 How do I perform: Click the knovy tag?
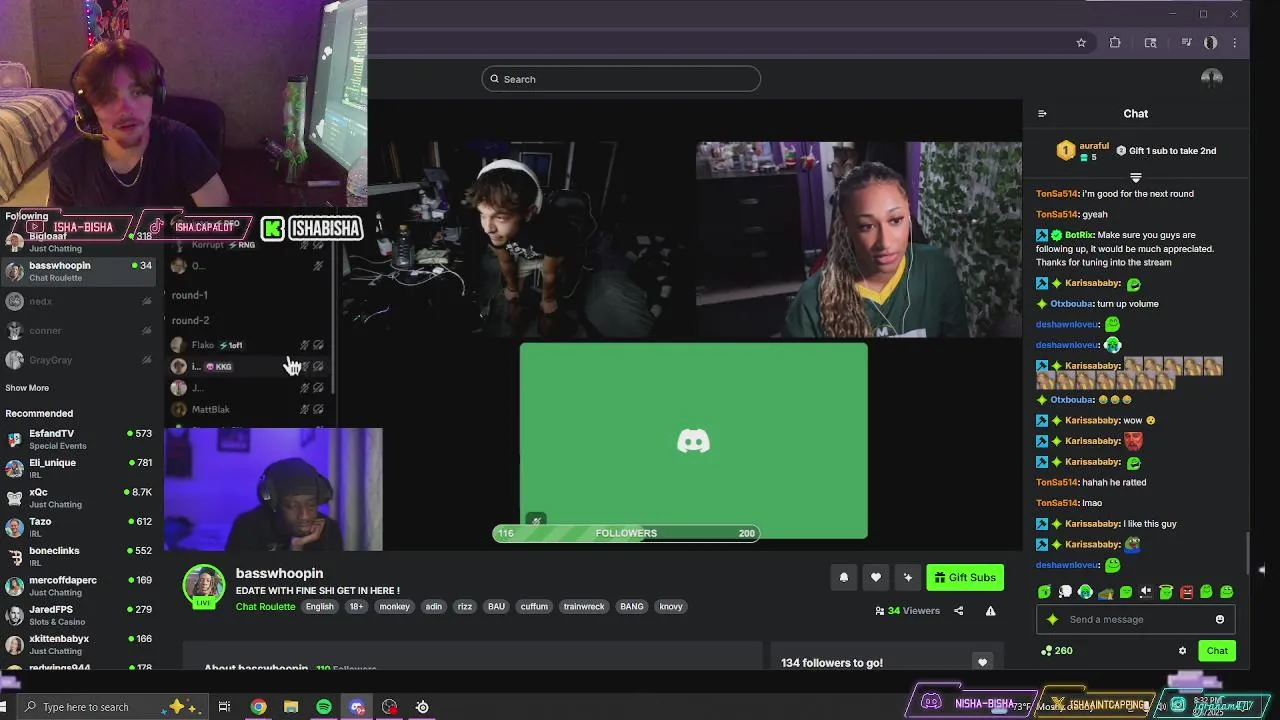tap(670, 607)
